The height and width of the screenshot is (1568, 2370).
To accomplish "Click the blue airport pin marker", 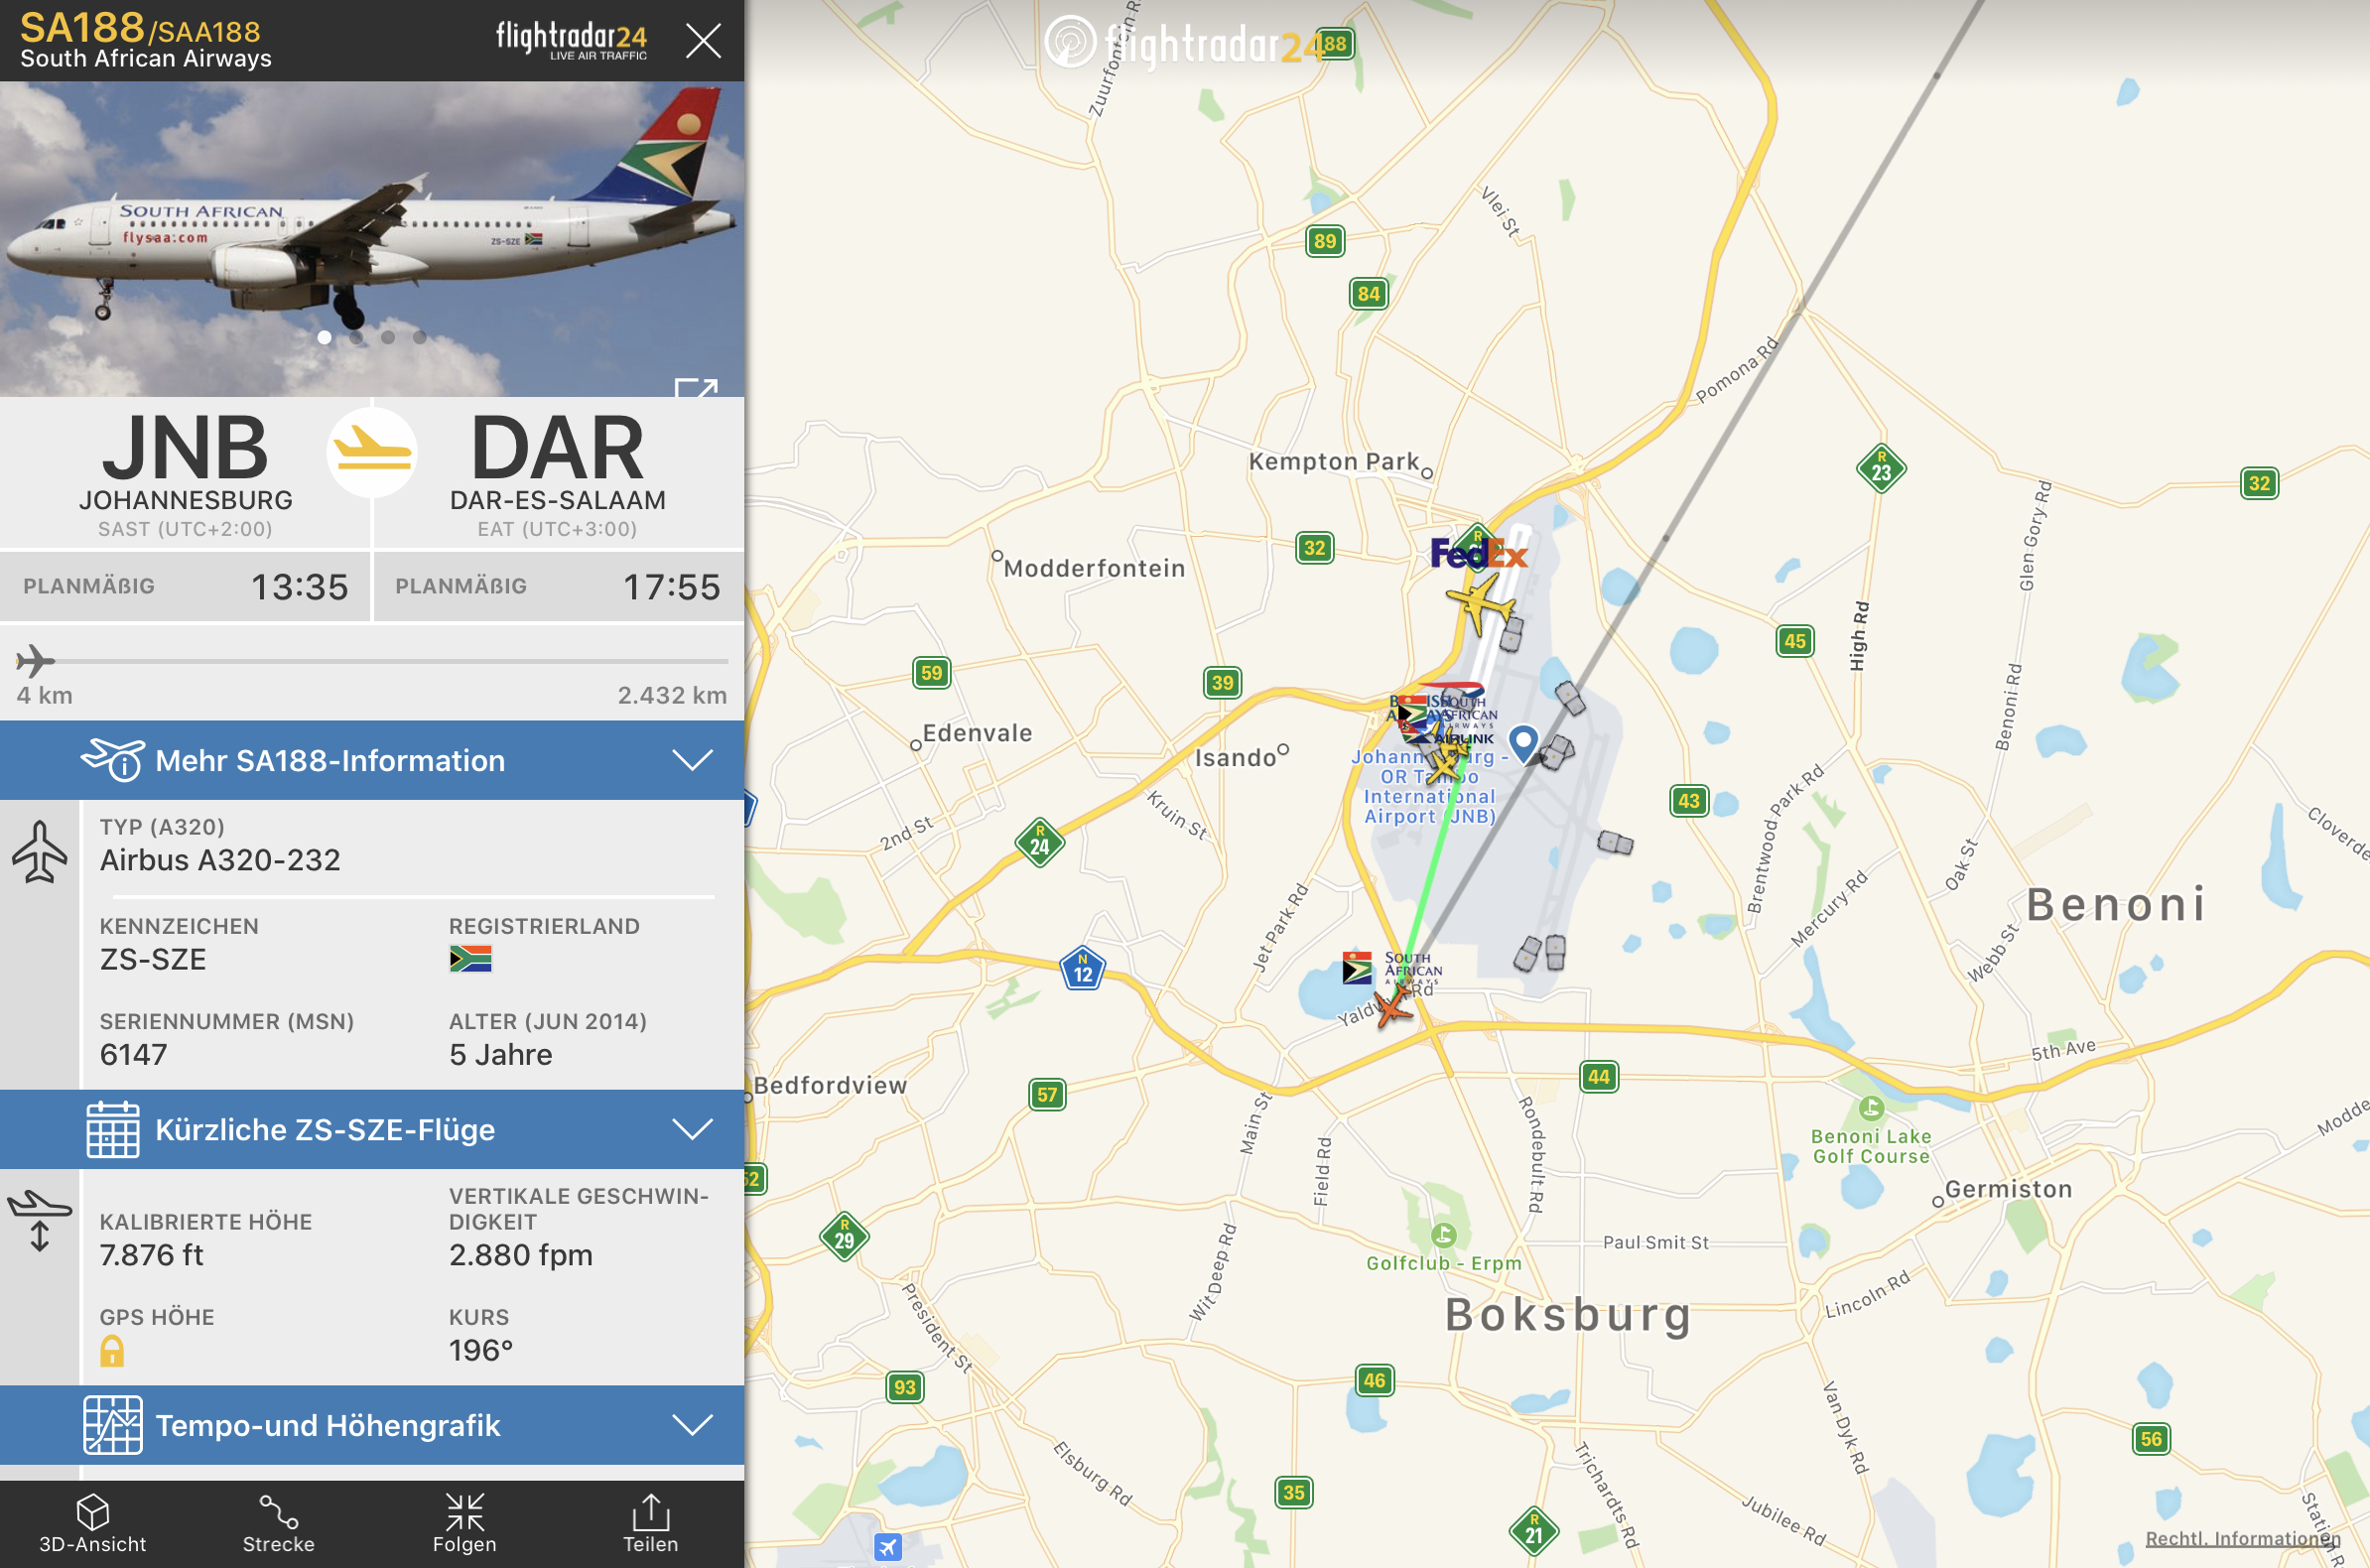I will [x=1523, y=742].
